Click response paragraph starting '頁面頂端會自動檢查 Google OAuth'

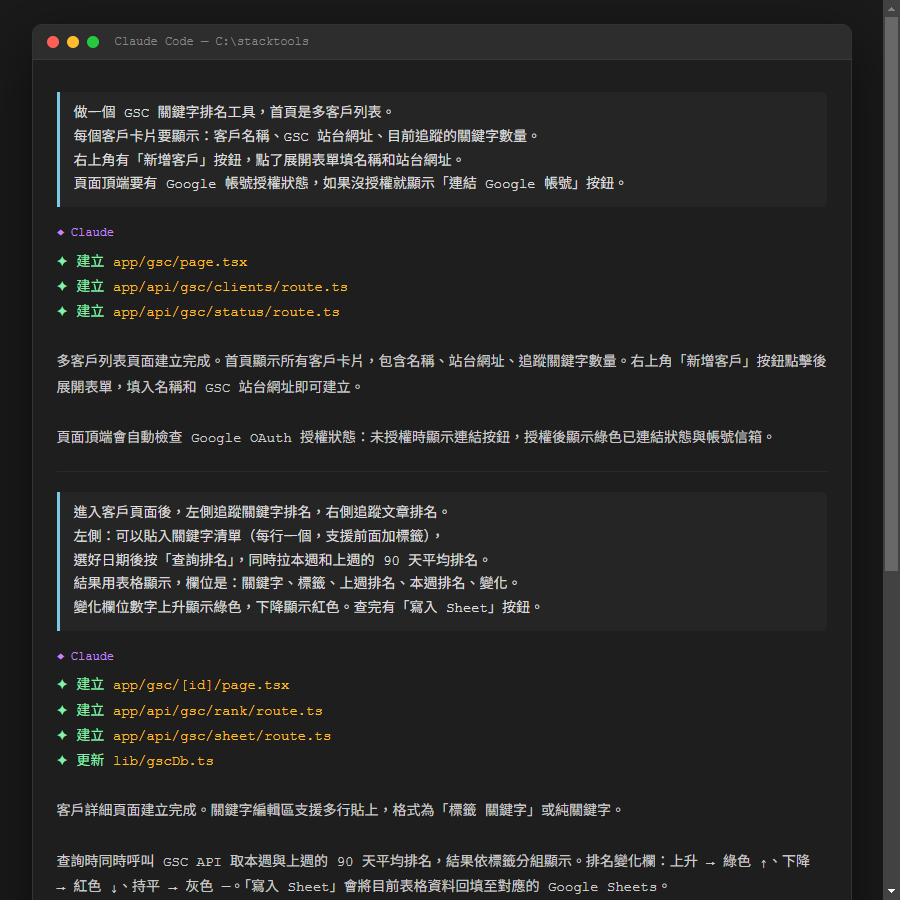(x=415, y=437)
